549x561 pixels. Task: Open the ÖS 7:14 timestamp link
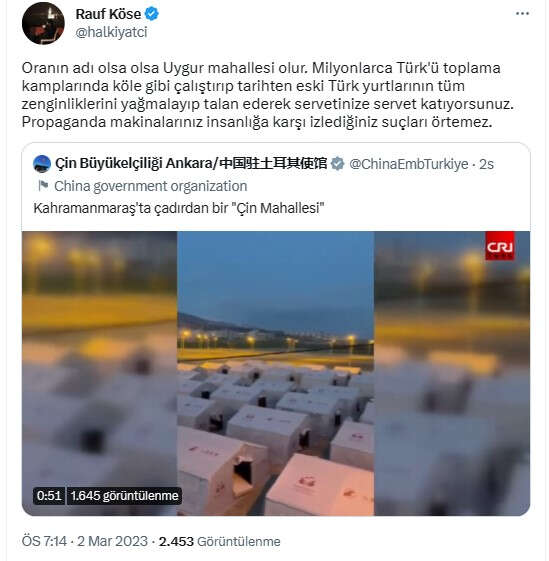point(44,541)
